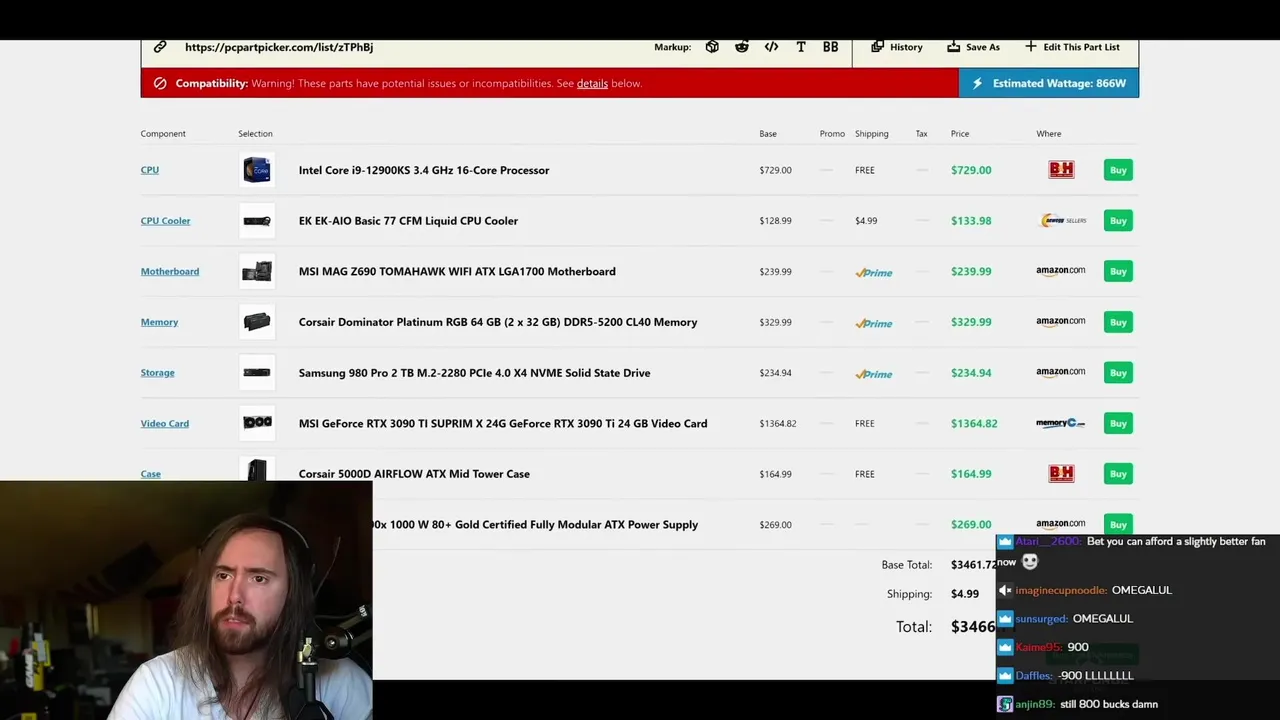The image size is (1280, 720).
Task: Click the Estimated Wattage 866W banner
Action: click(x=1049, y=83)
